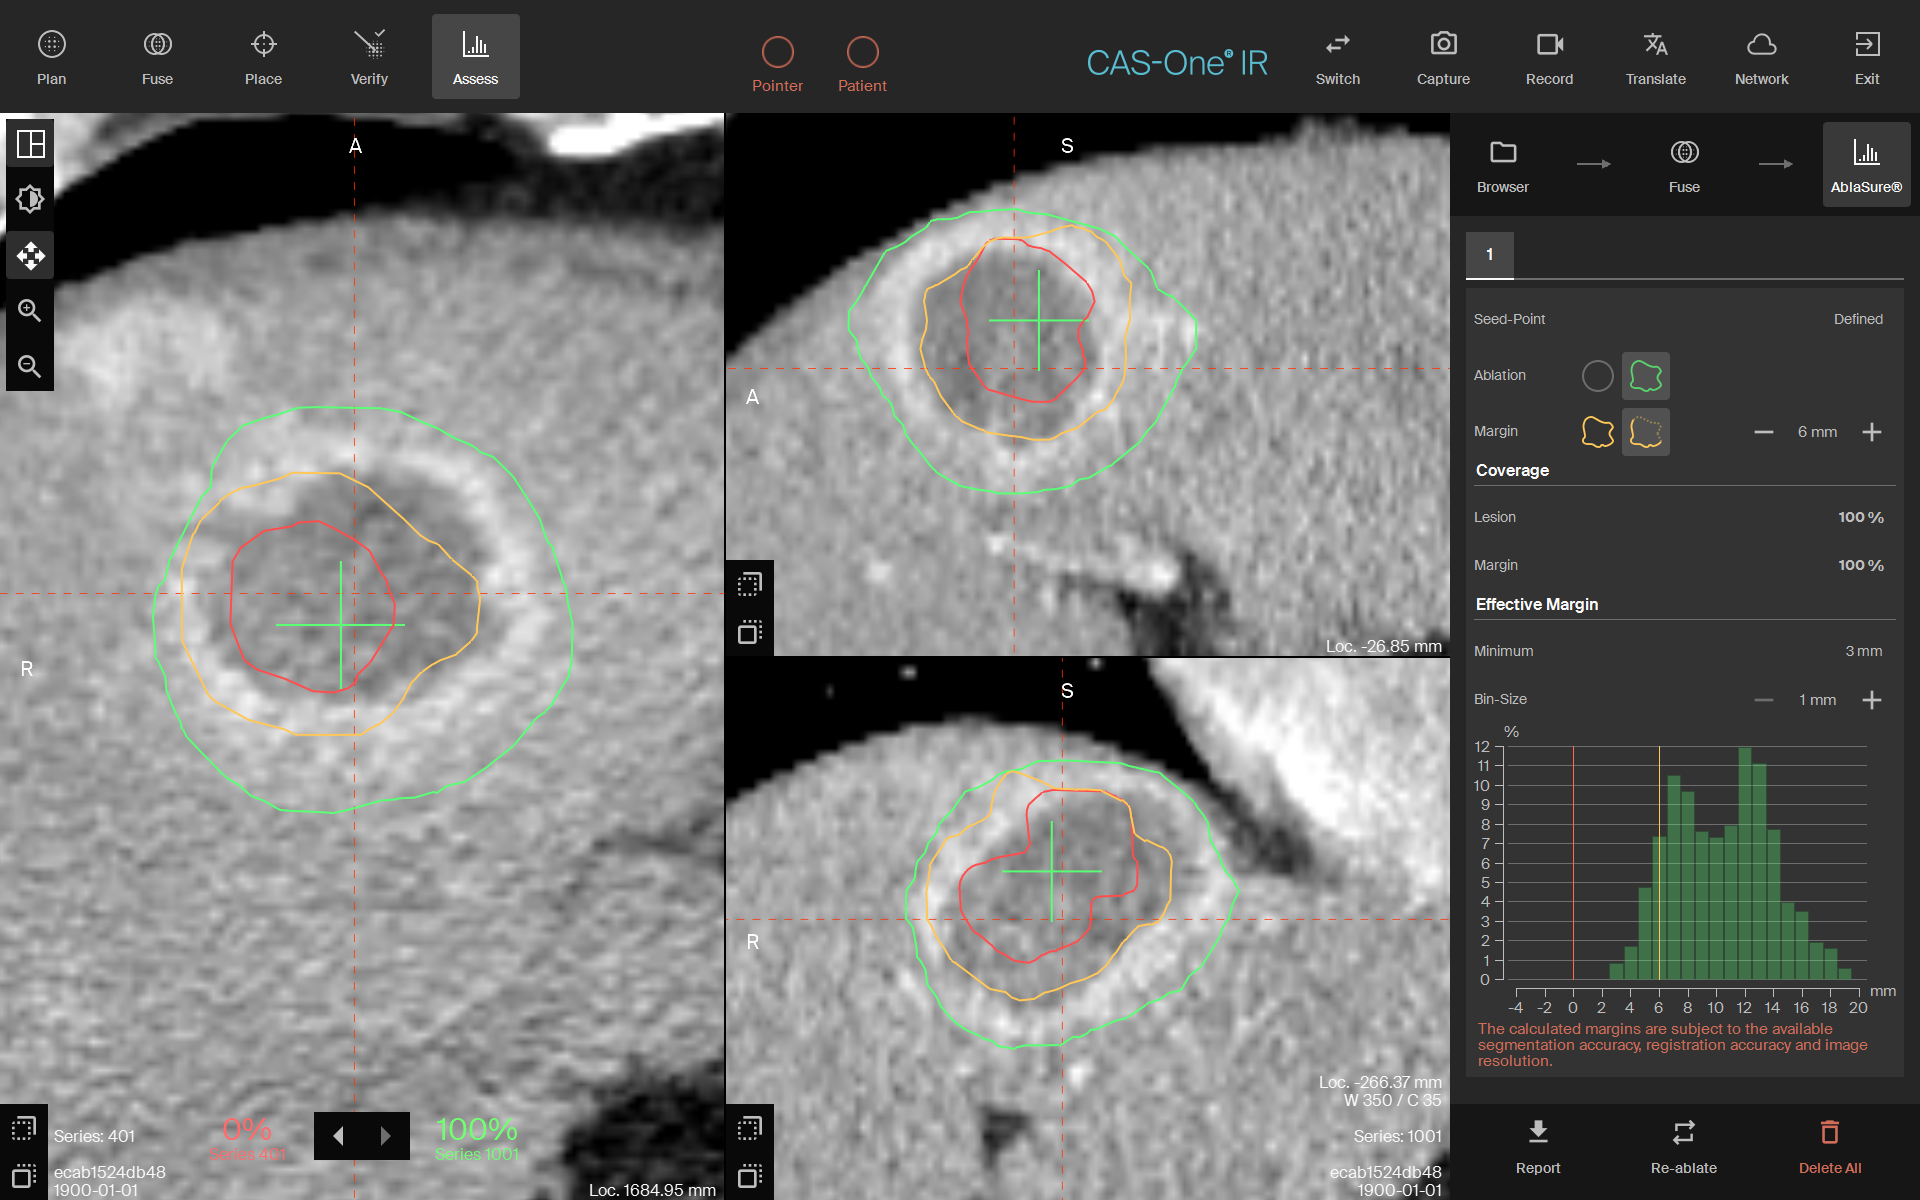The height and width of the screenshot is (1200, 1920).
Task: Open the layout selector icon
Action: [x=30, y=144]
